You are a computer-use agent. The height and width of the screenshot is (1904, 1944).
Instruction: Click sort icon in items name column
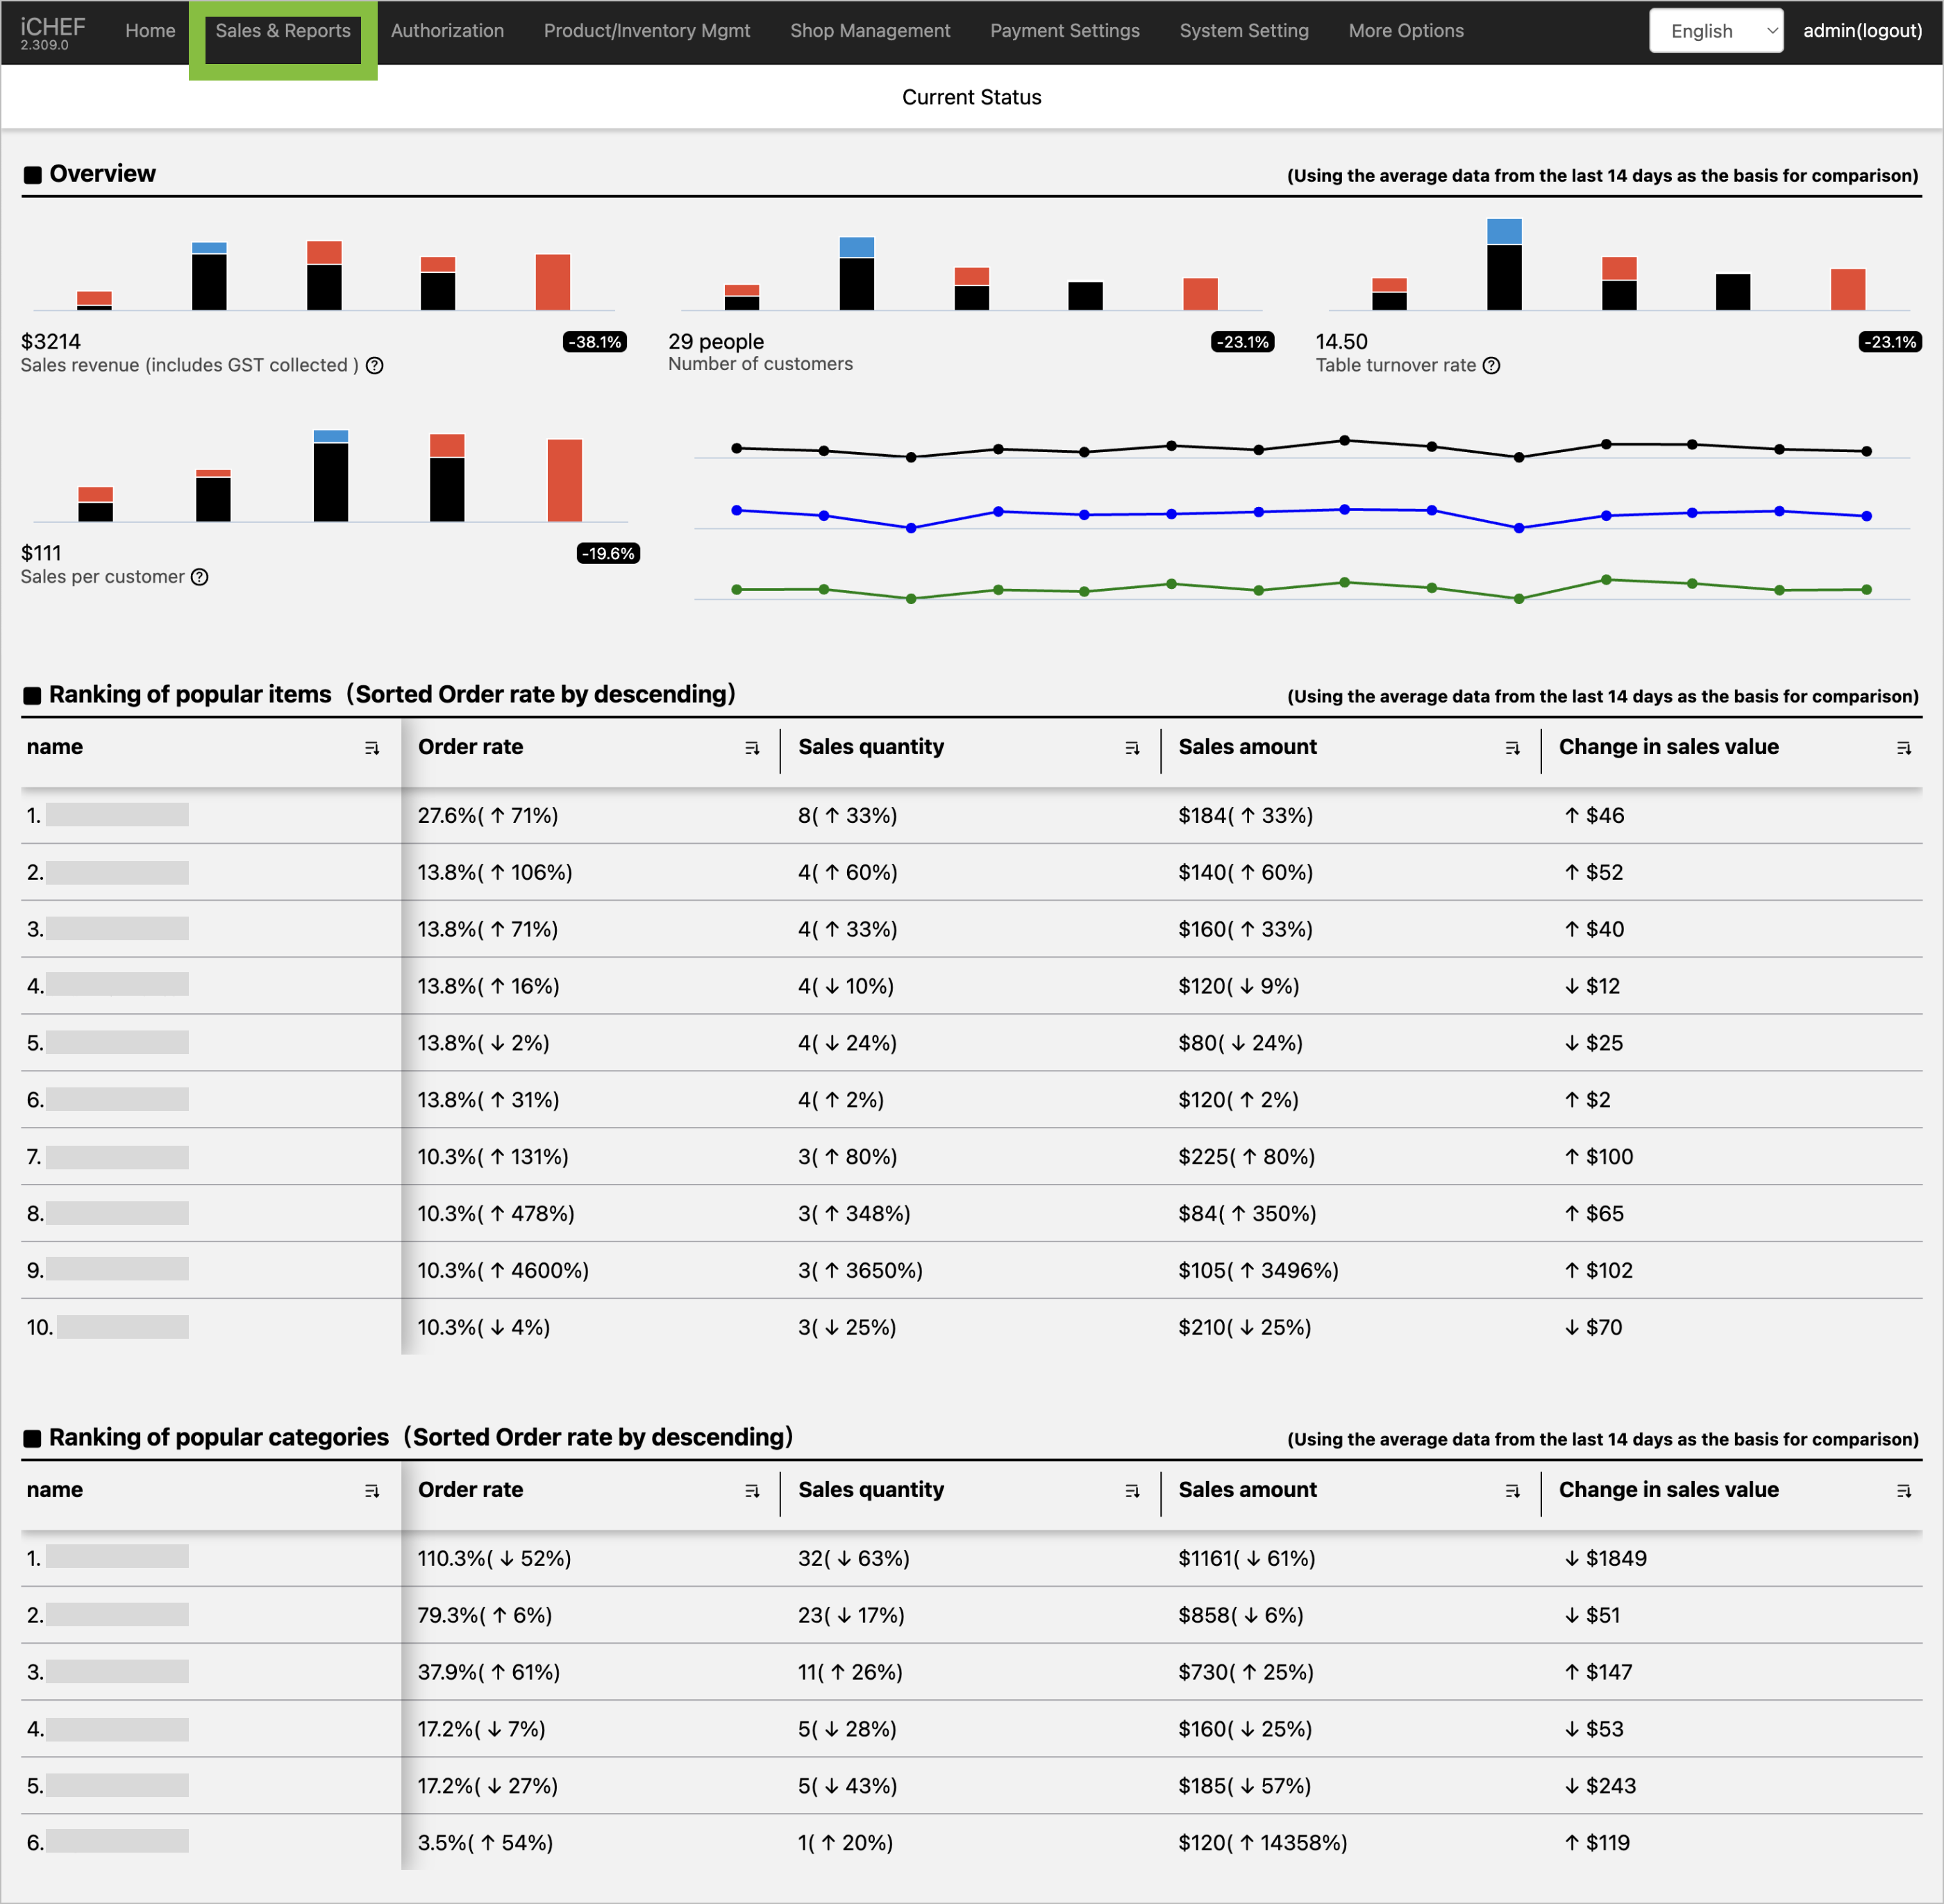372,748
